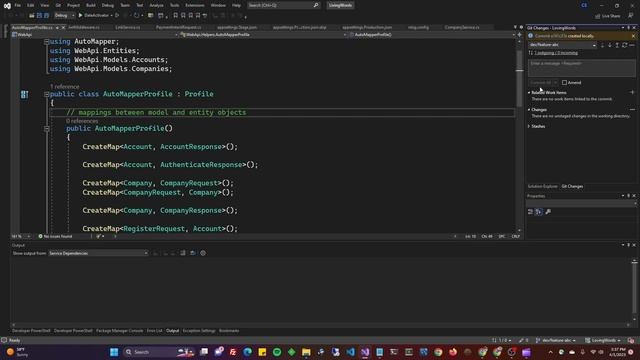Open the Git menu
This screenshot has width=640, height=360.
[58, 5]
